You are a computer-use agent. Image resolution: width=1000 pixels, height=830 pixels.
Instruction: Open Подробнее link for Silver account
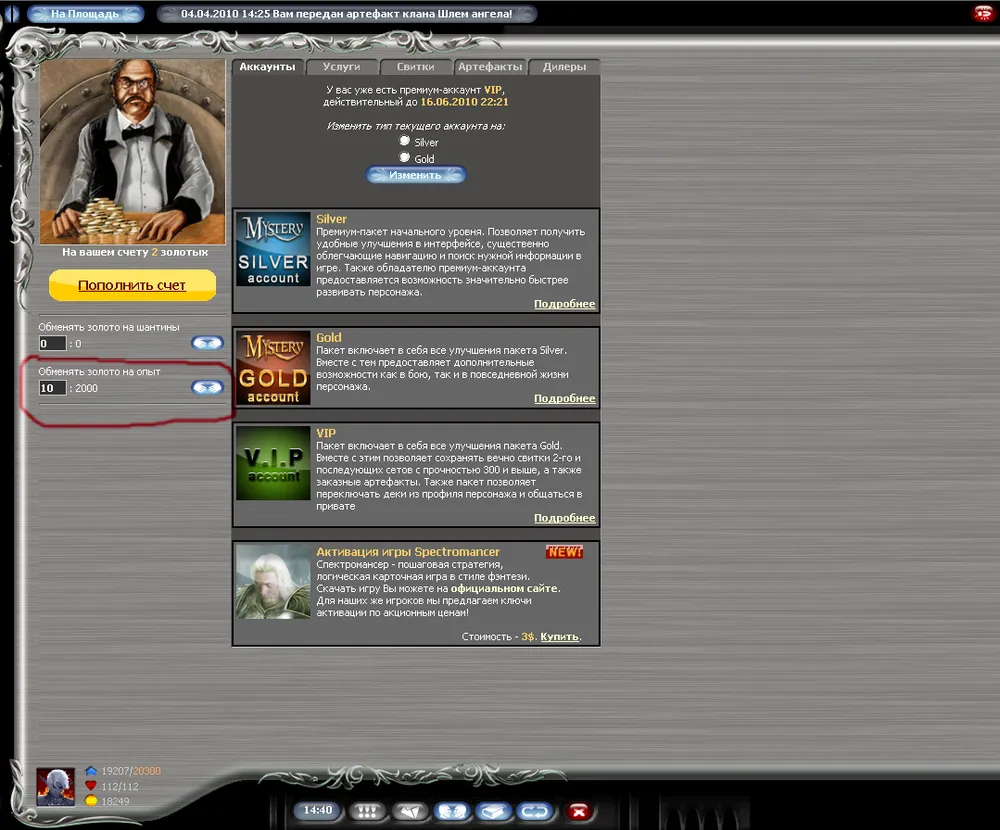564,304
